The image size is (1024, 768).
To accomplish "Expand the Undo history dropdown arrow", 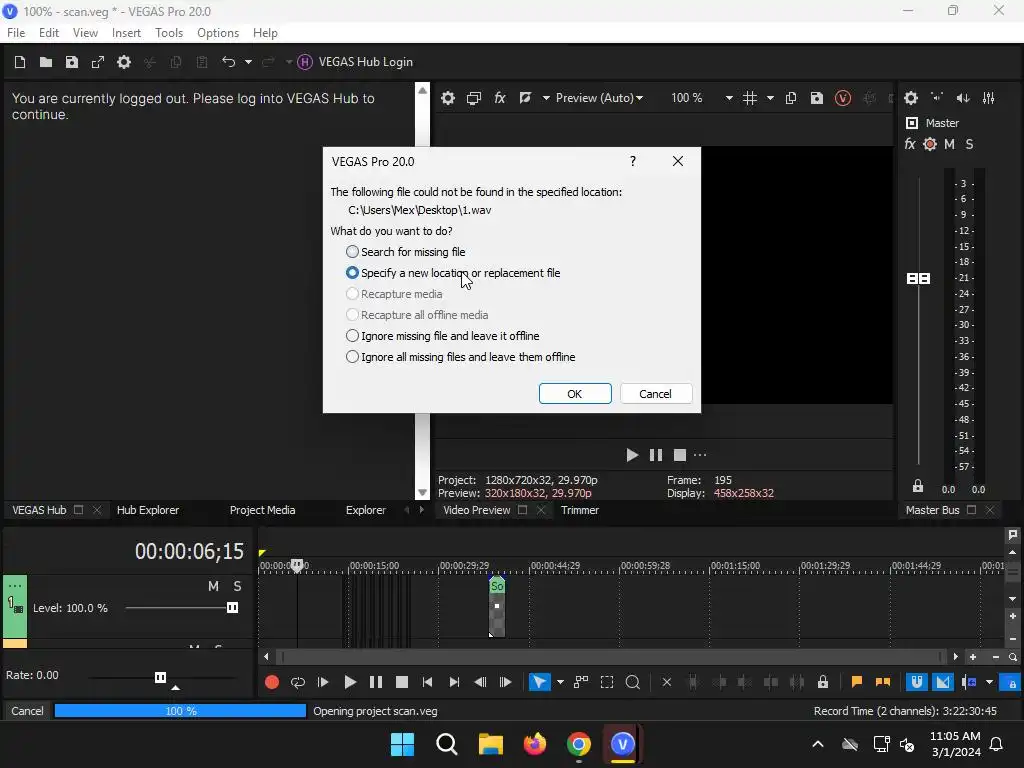I will 248,62.
